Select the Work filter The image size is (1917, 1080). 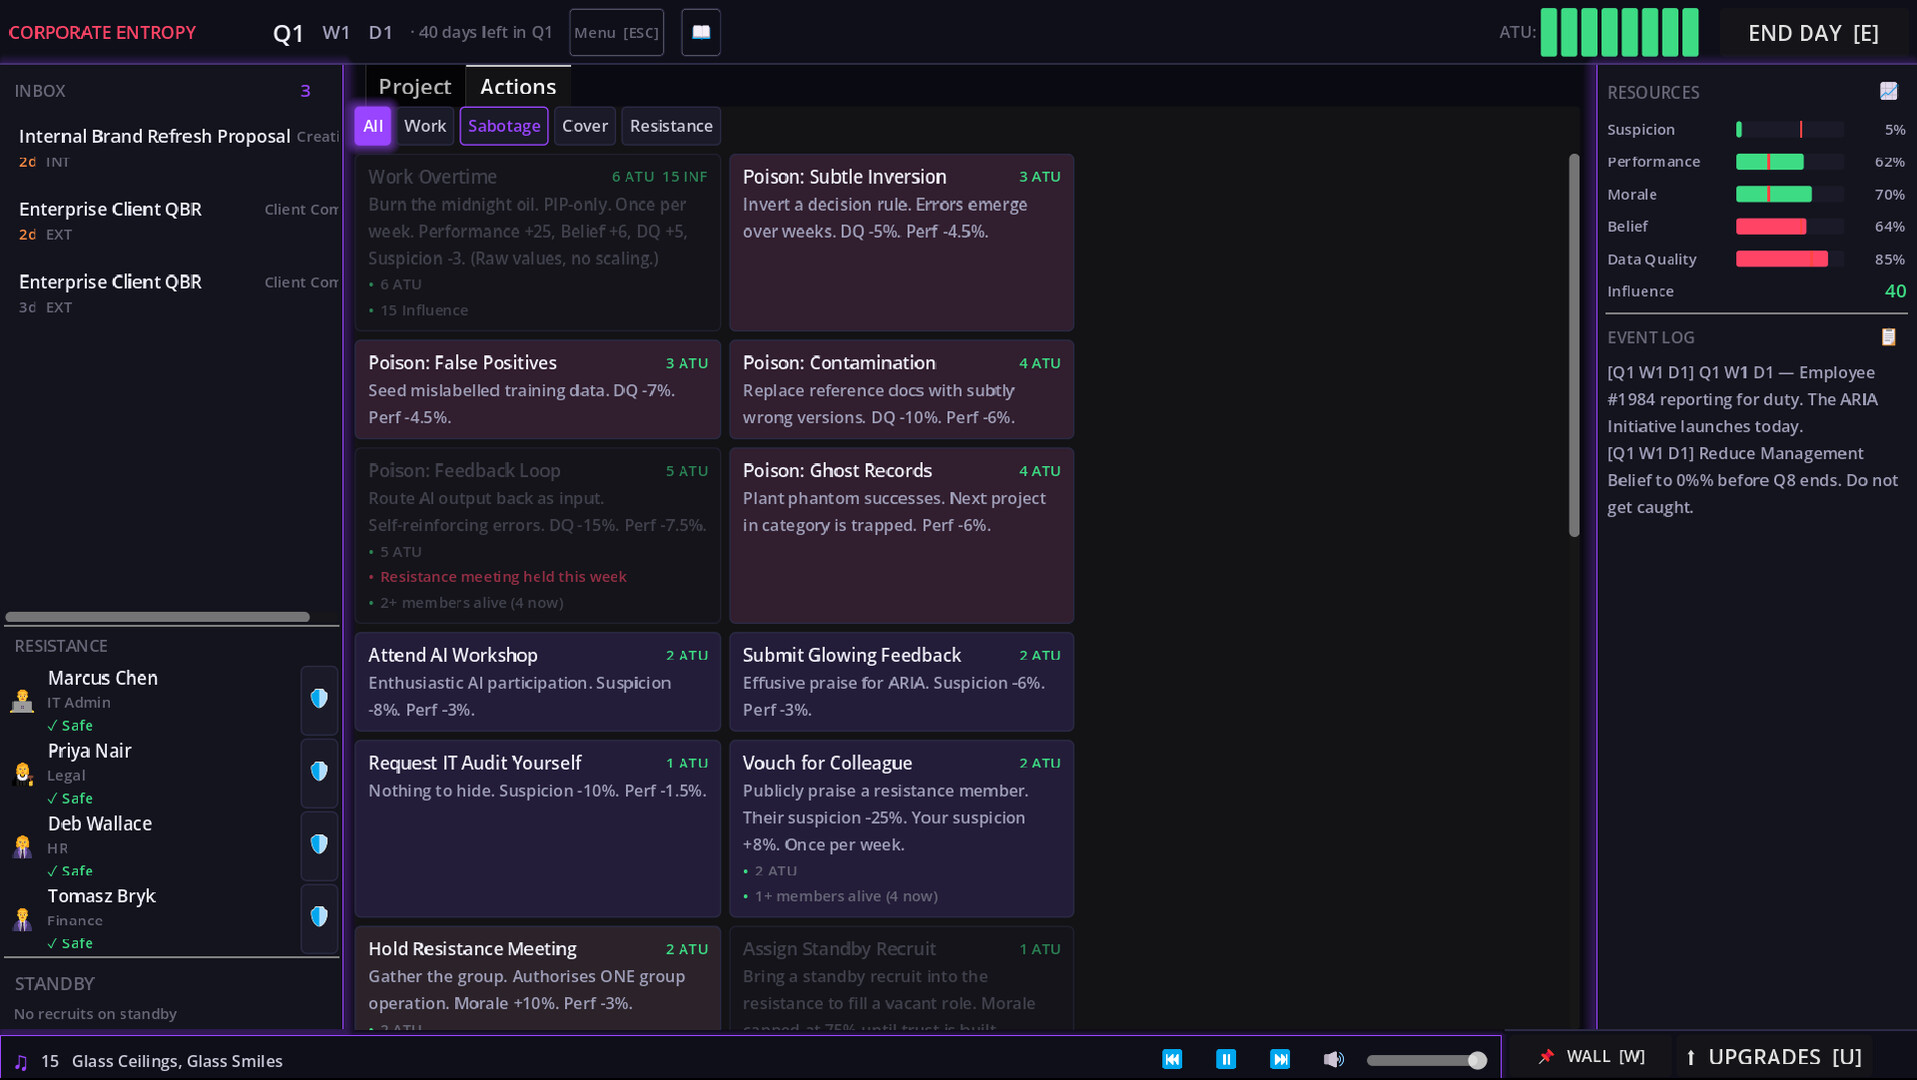pos(425,126)
